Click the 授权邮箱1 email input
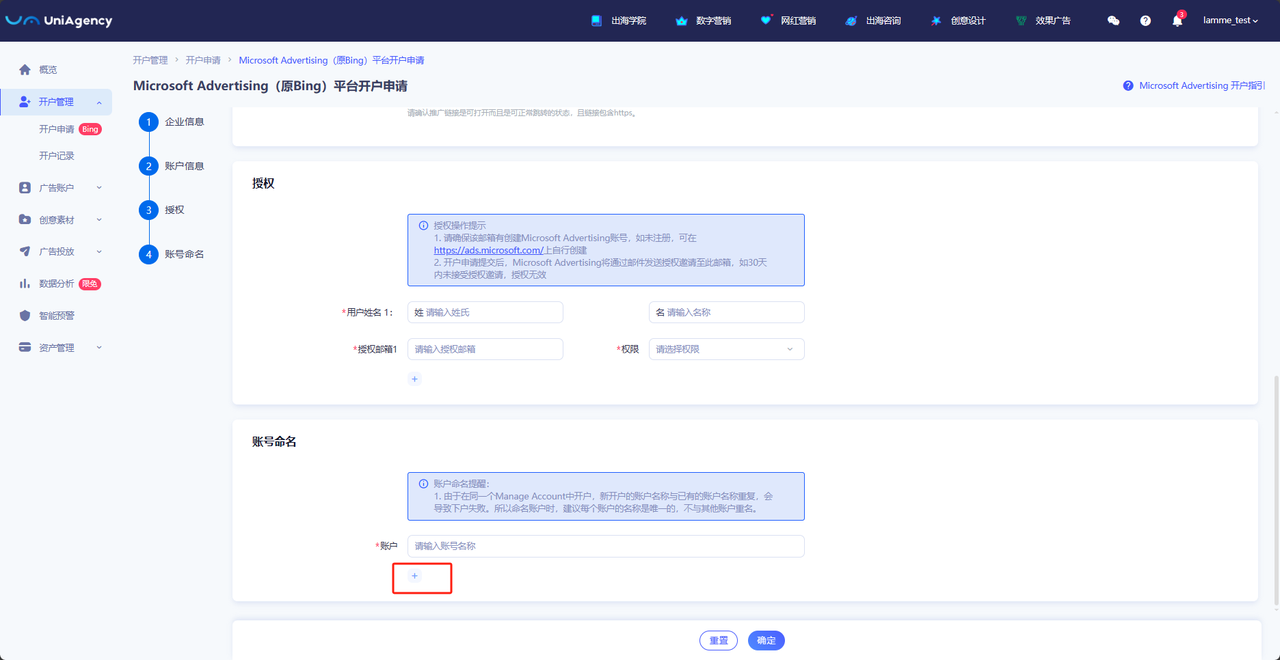The image size is (1280, 660). click(485, 349)
